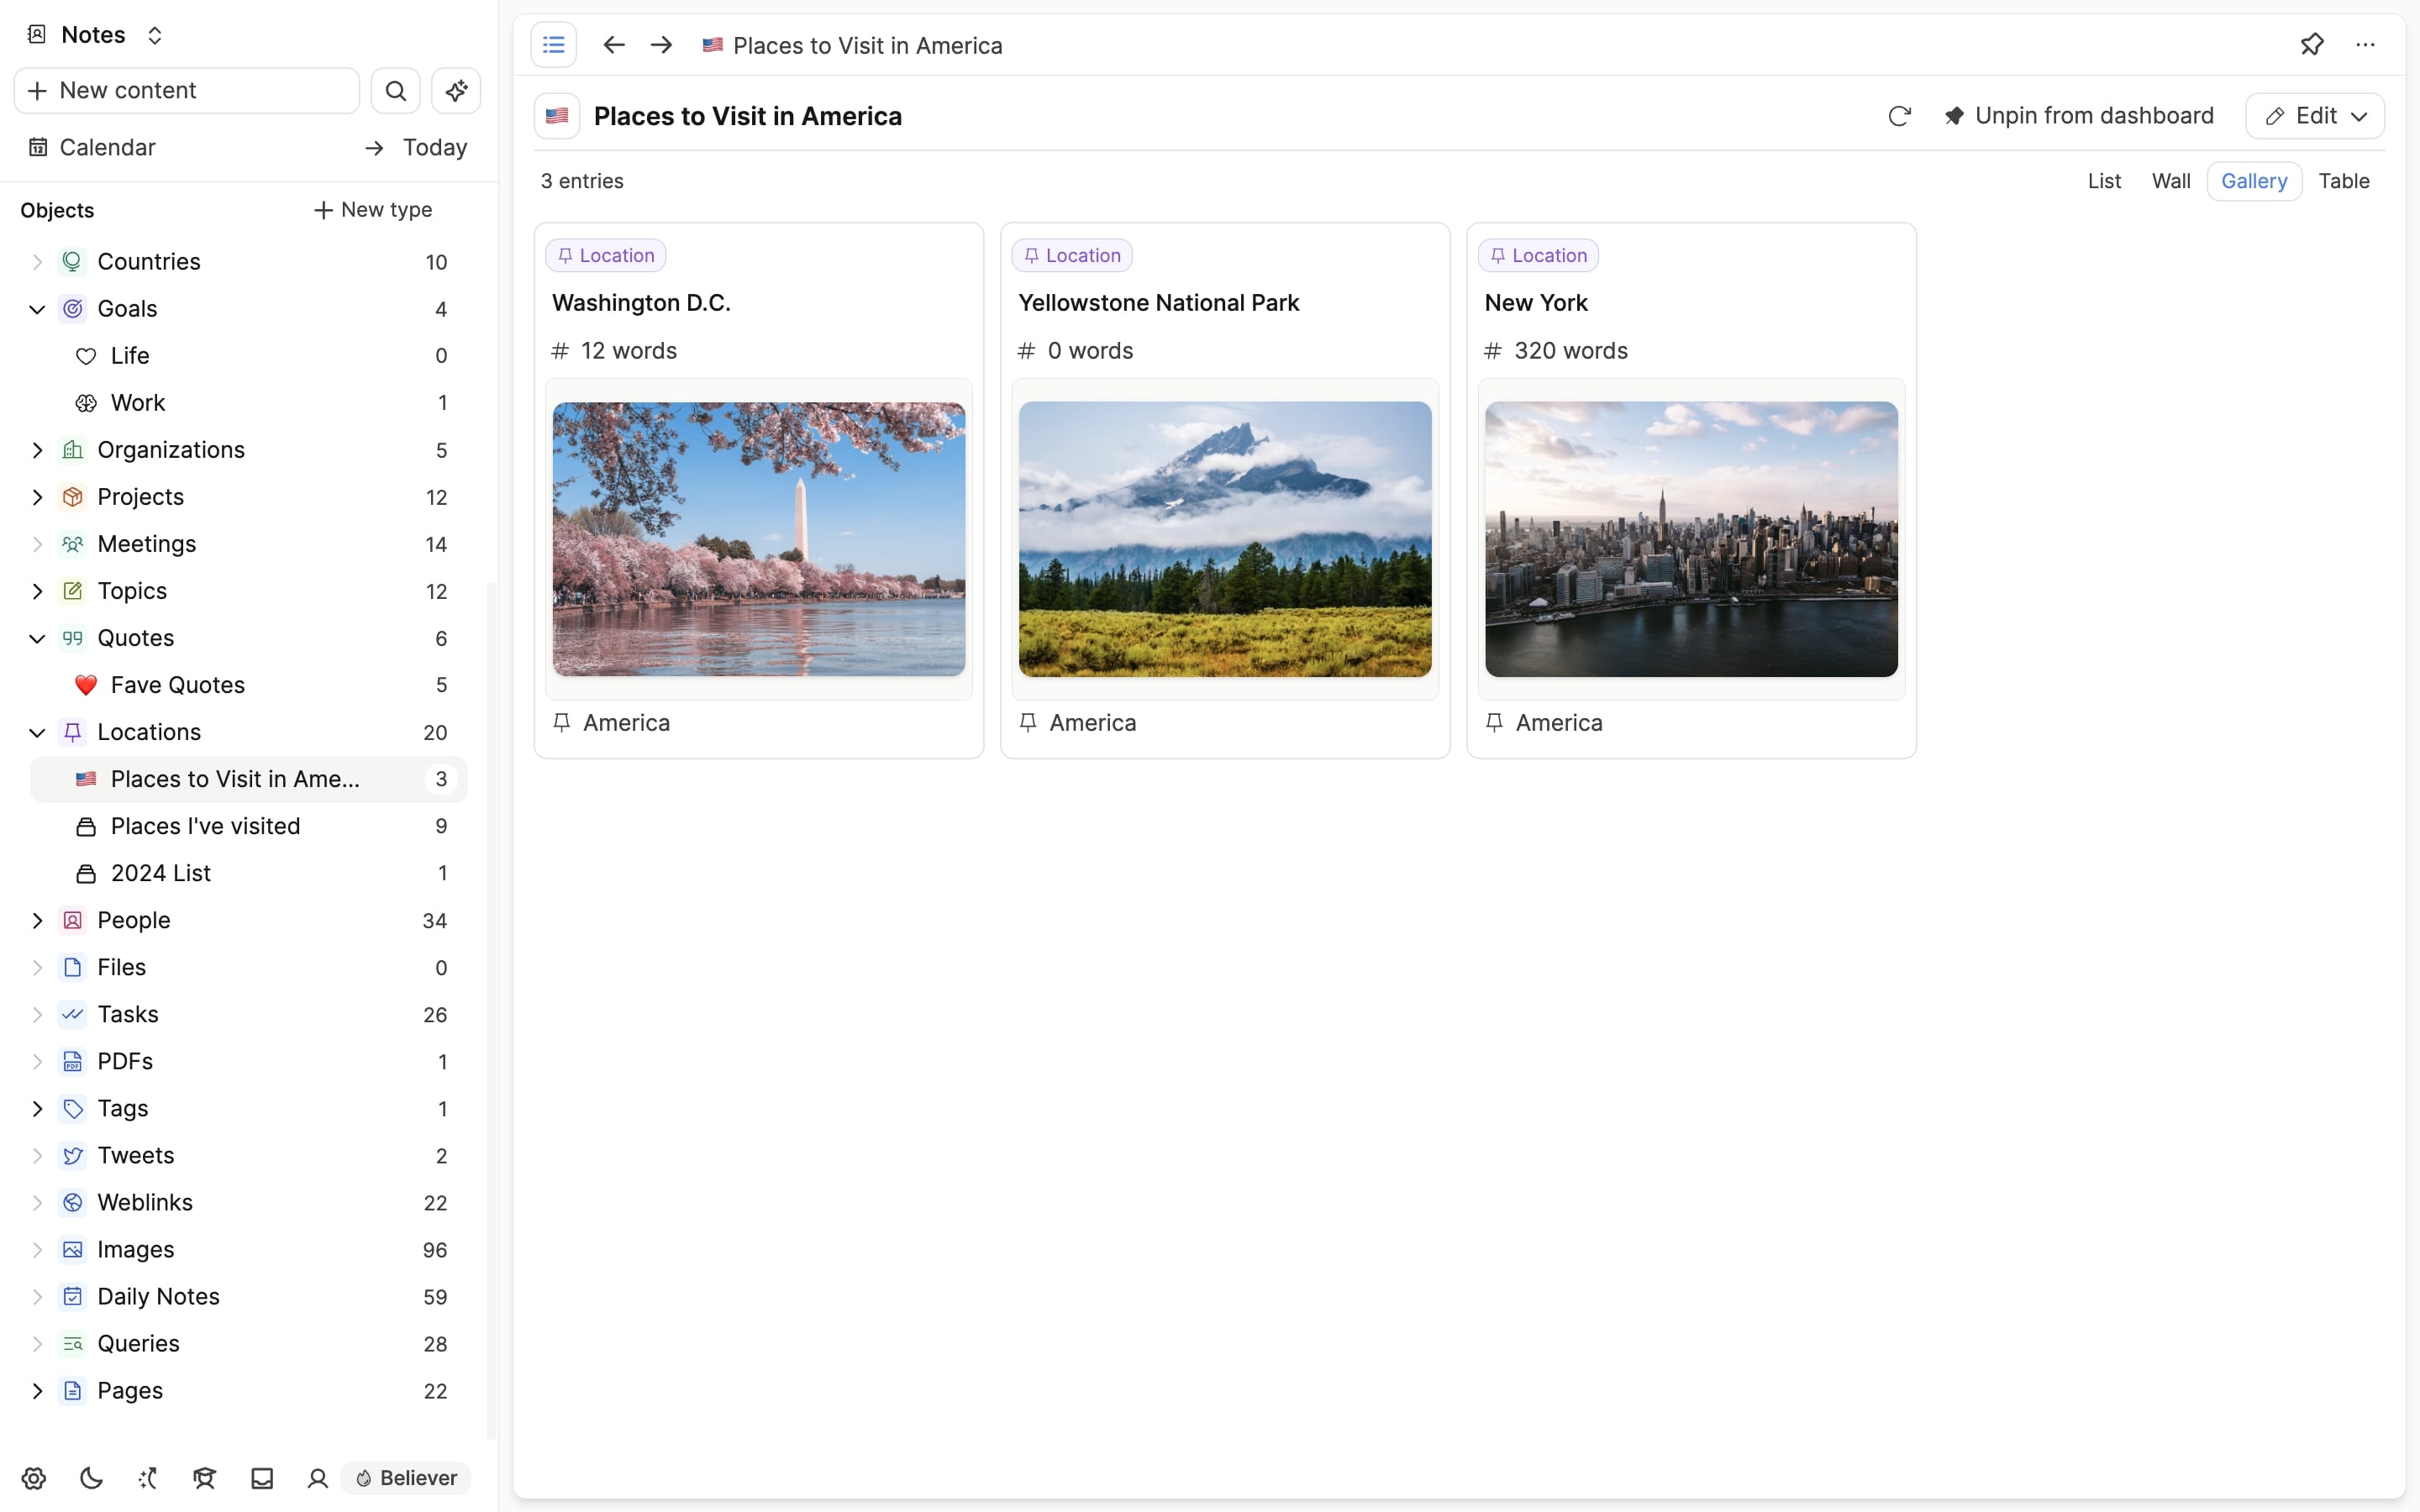This screenshot has width=2420, height=1512.
Task: Expand the Pages type
Action: click(x=37, y=1391)
